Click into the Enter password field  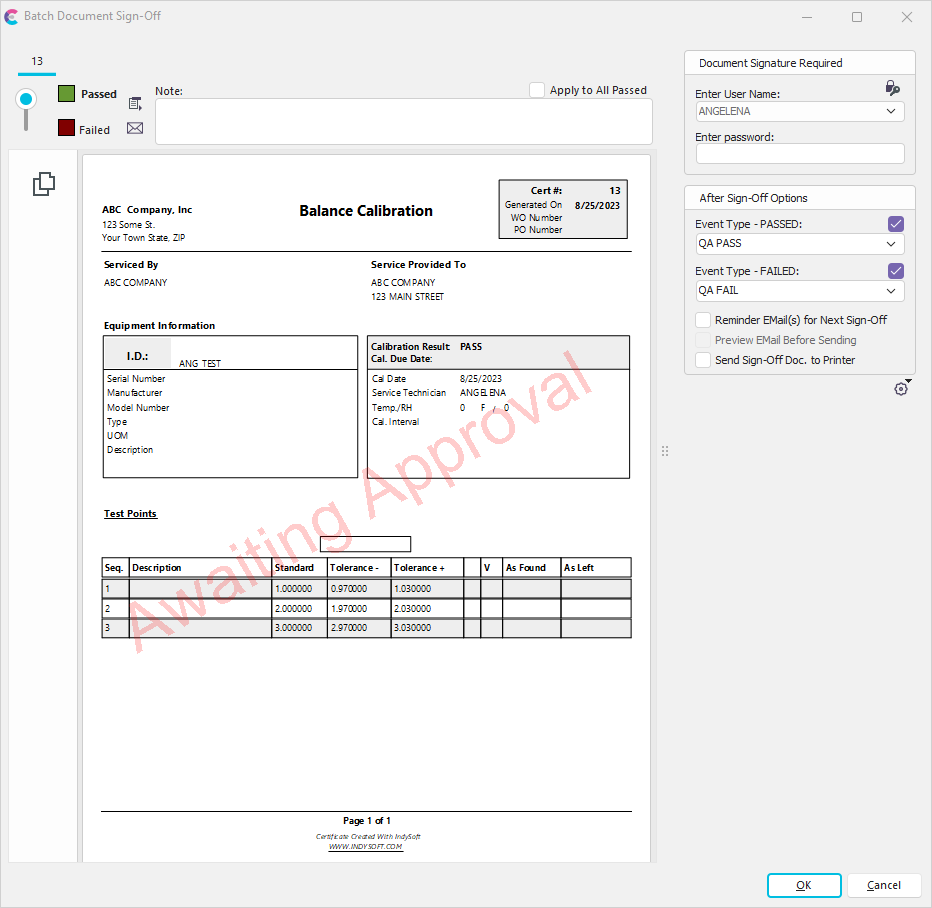799,154
